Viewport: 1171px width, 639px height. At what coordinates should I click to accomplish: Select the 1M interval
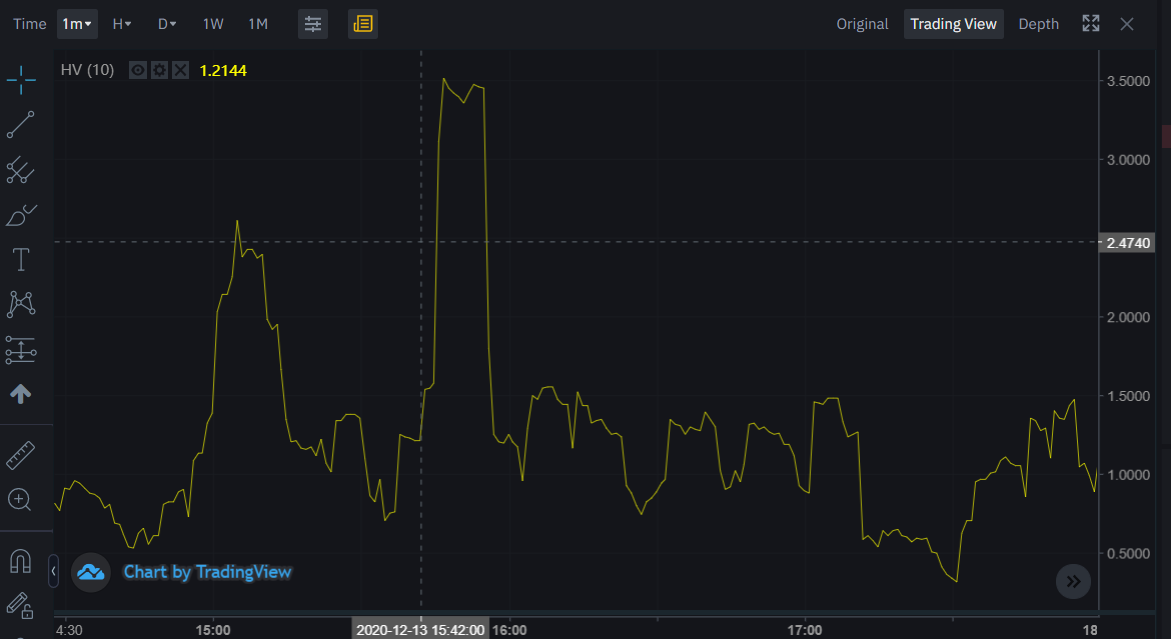pos(258,24)
